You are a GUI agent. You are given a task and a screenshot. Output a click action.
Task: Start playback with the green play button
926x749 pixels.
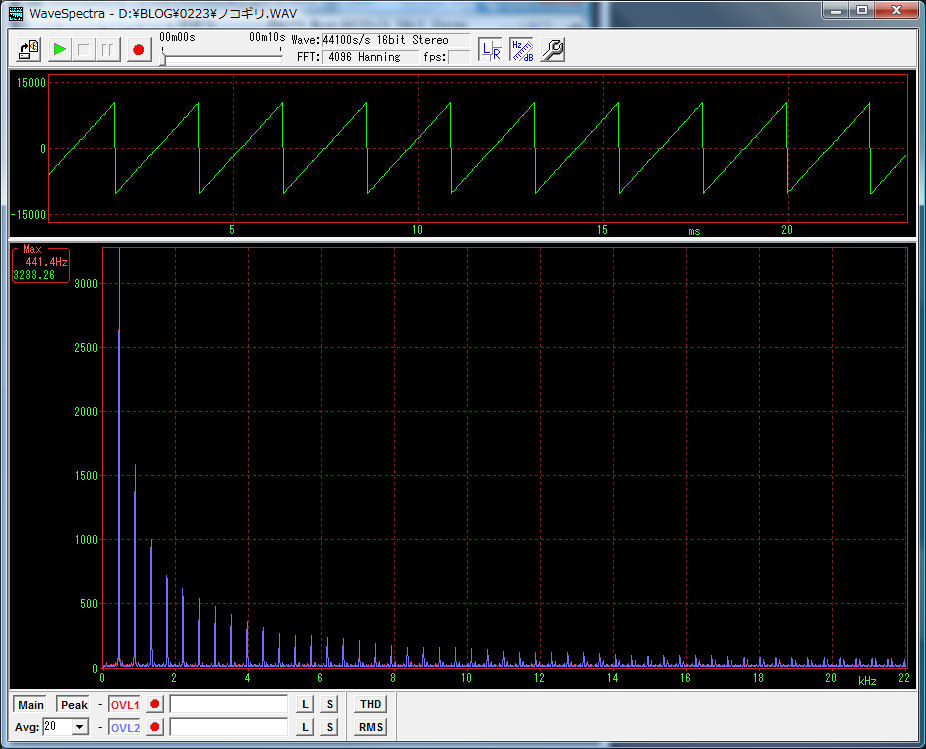(x=59, y=50)
